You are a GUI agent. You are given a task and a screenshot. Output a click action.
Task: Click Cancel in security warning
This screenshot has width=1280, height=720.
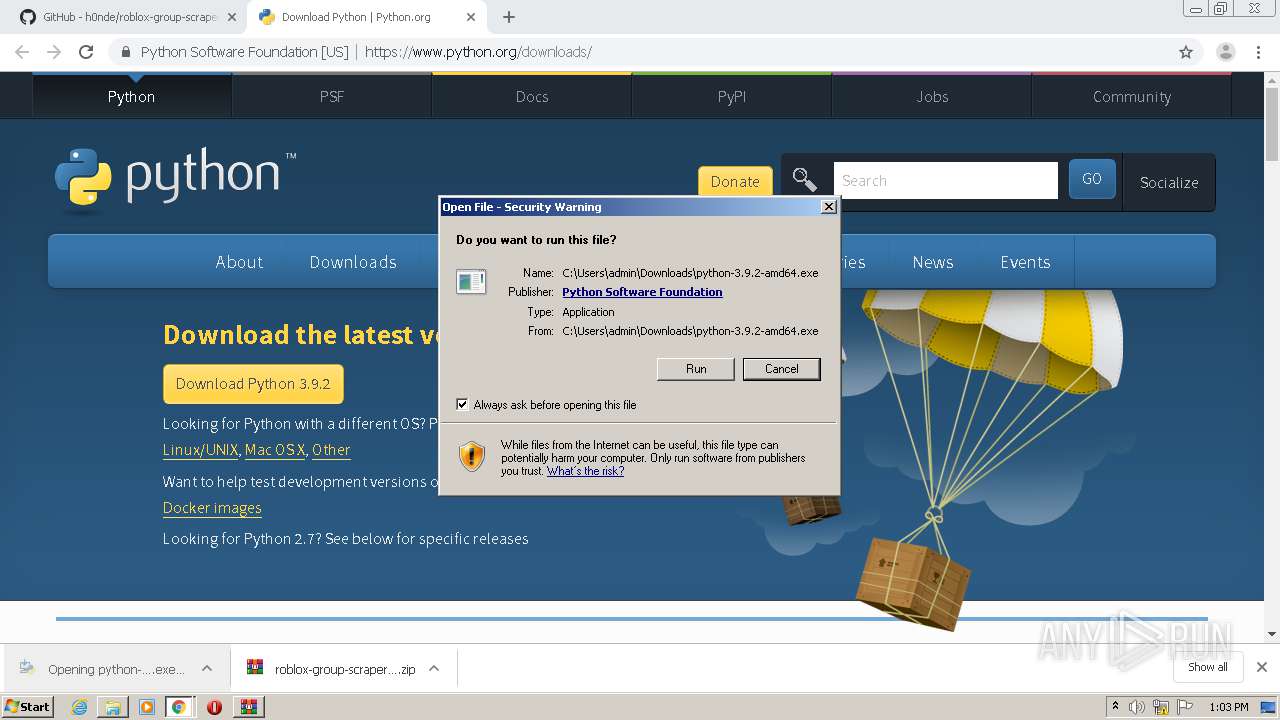tap(782, 369)
